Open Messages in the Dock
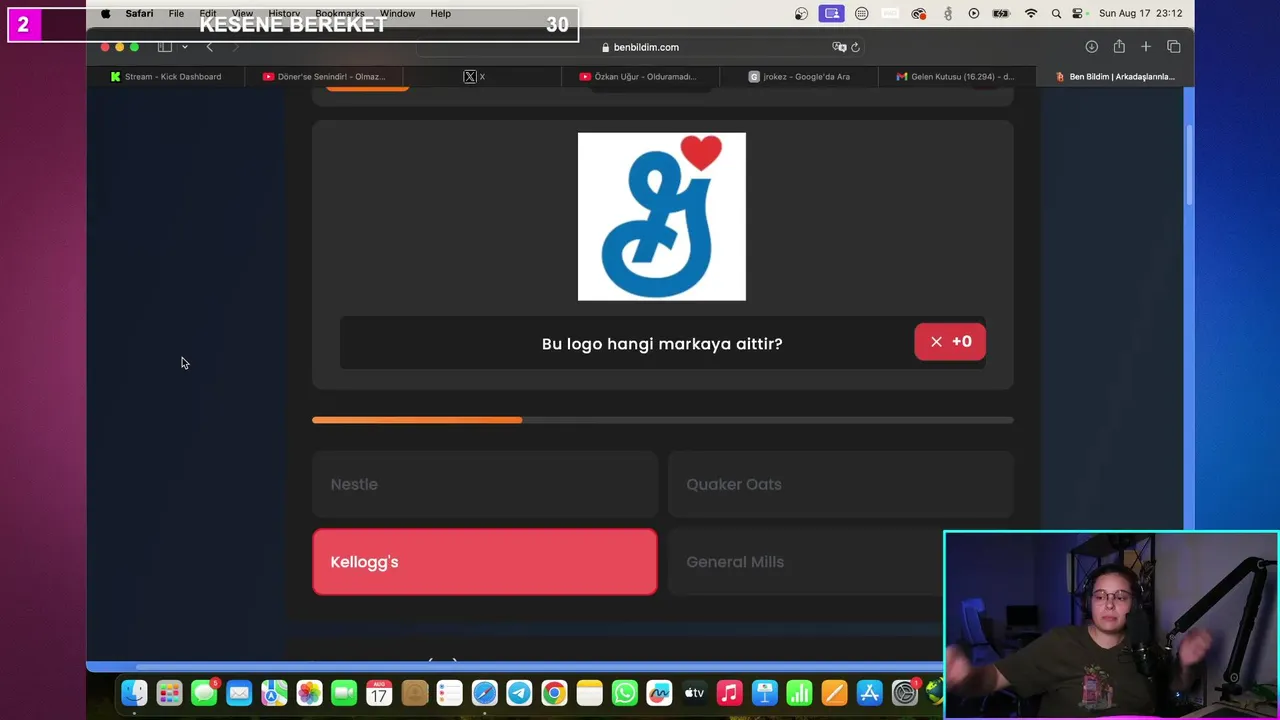This screenshot has height=720, width=1280. [204, 693]
